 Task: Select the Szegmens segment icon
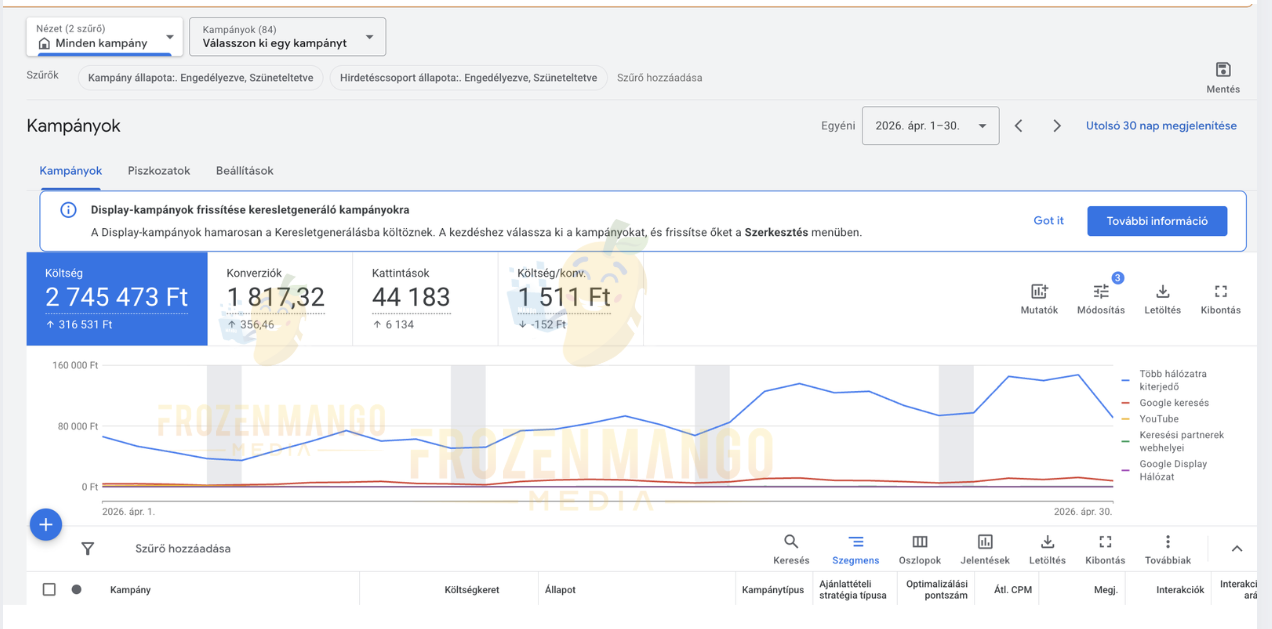point(855,541)
